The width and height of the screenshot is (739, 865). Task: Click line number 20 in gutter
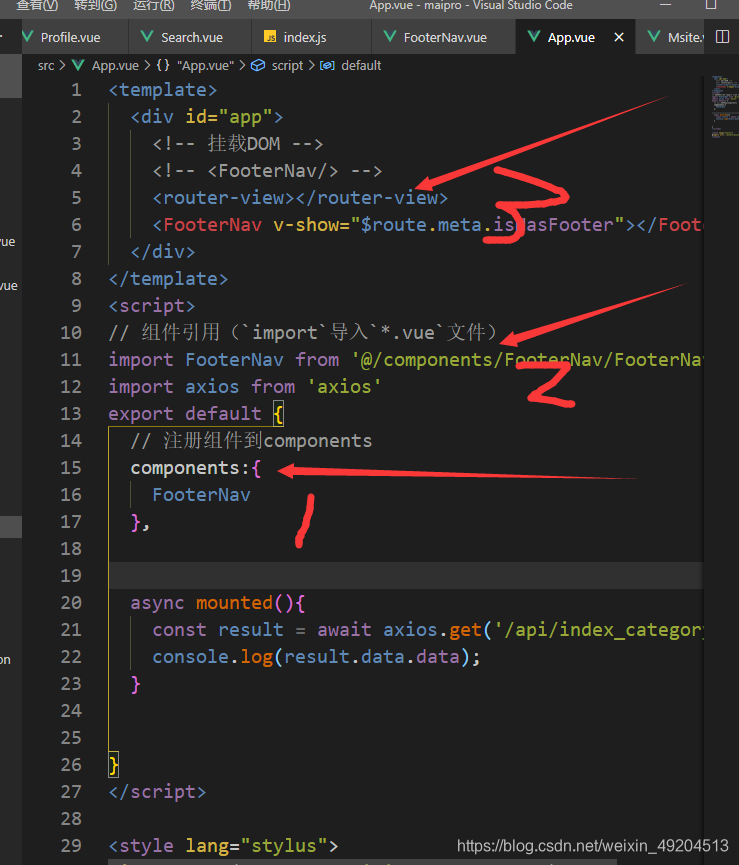[71, 603]
